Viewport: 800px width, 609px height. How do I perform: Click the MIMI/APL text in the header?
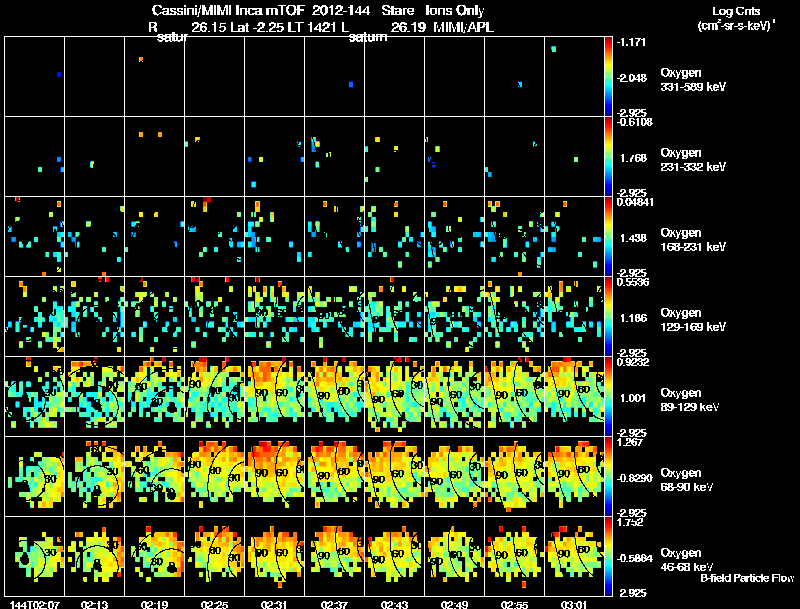tap(463, 28)
